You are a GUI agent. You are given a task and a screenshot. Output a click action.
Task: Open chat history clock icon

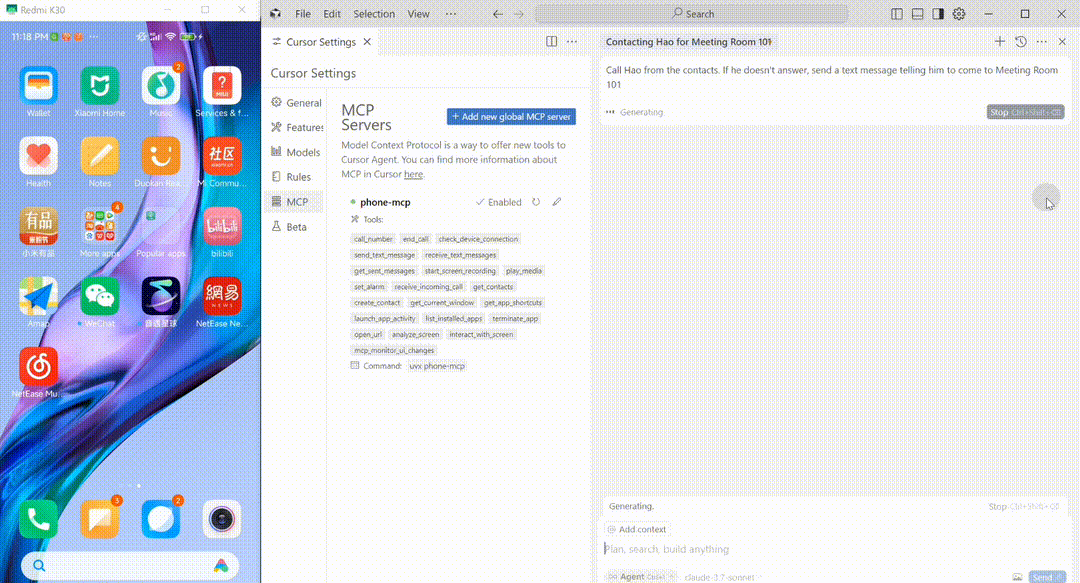pyautogui.click(x=1021, y=42)
